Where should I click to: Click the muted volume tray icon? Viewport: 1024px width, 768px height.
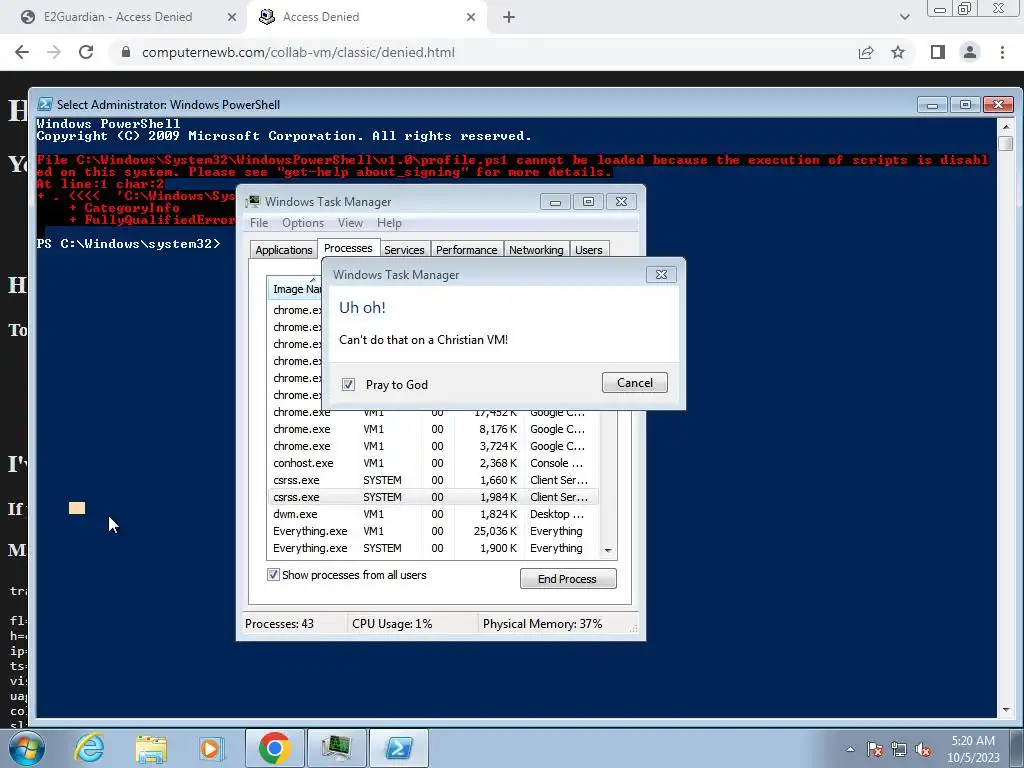923,749
